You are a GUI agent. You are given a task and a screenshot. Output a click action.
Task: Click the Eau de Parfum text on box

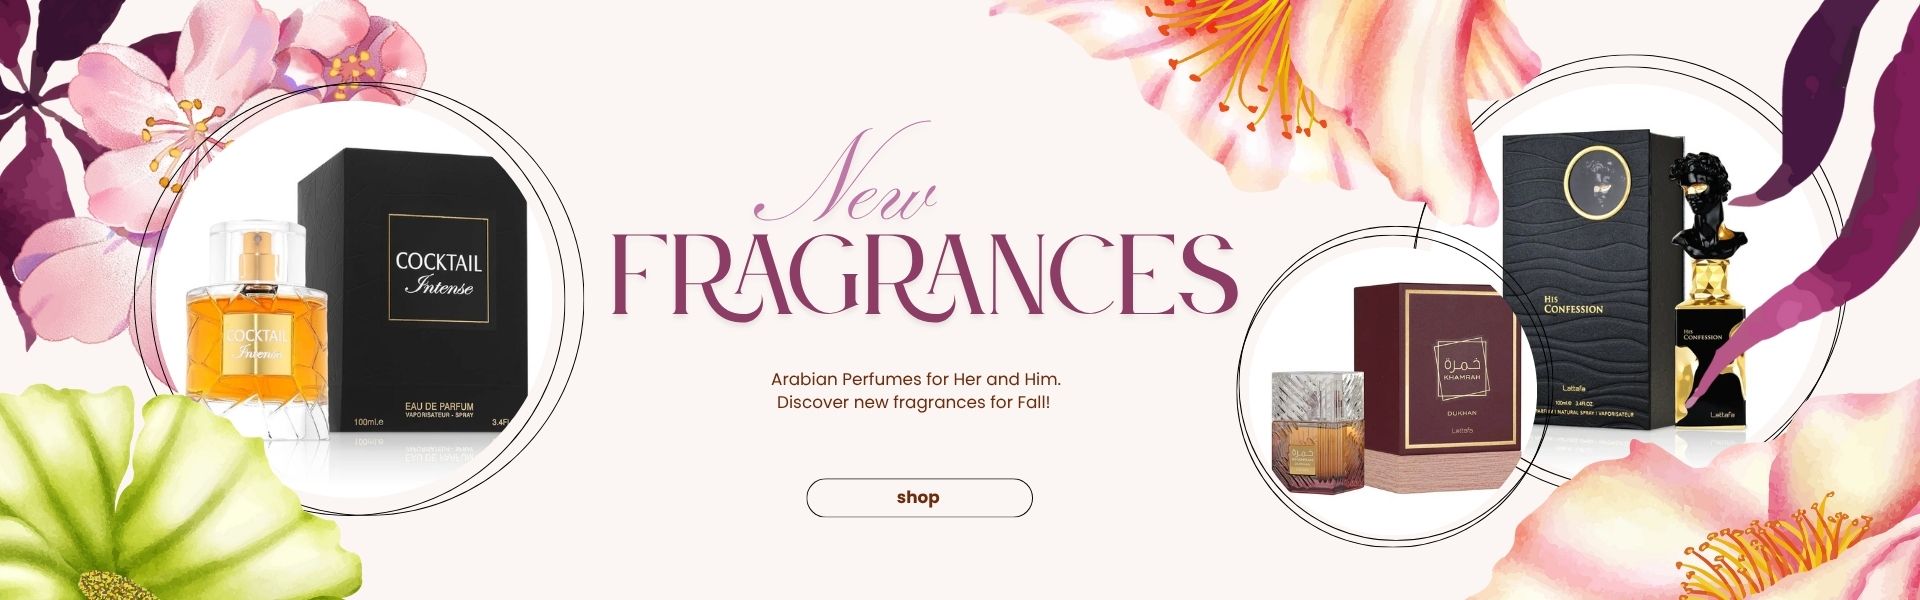439,406
